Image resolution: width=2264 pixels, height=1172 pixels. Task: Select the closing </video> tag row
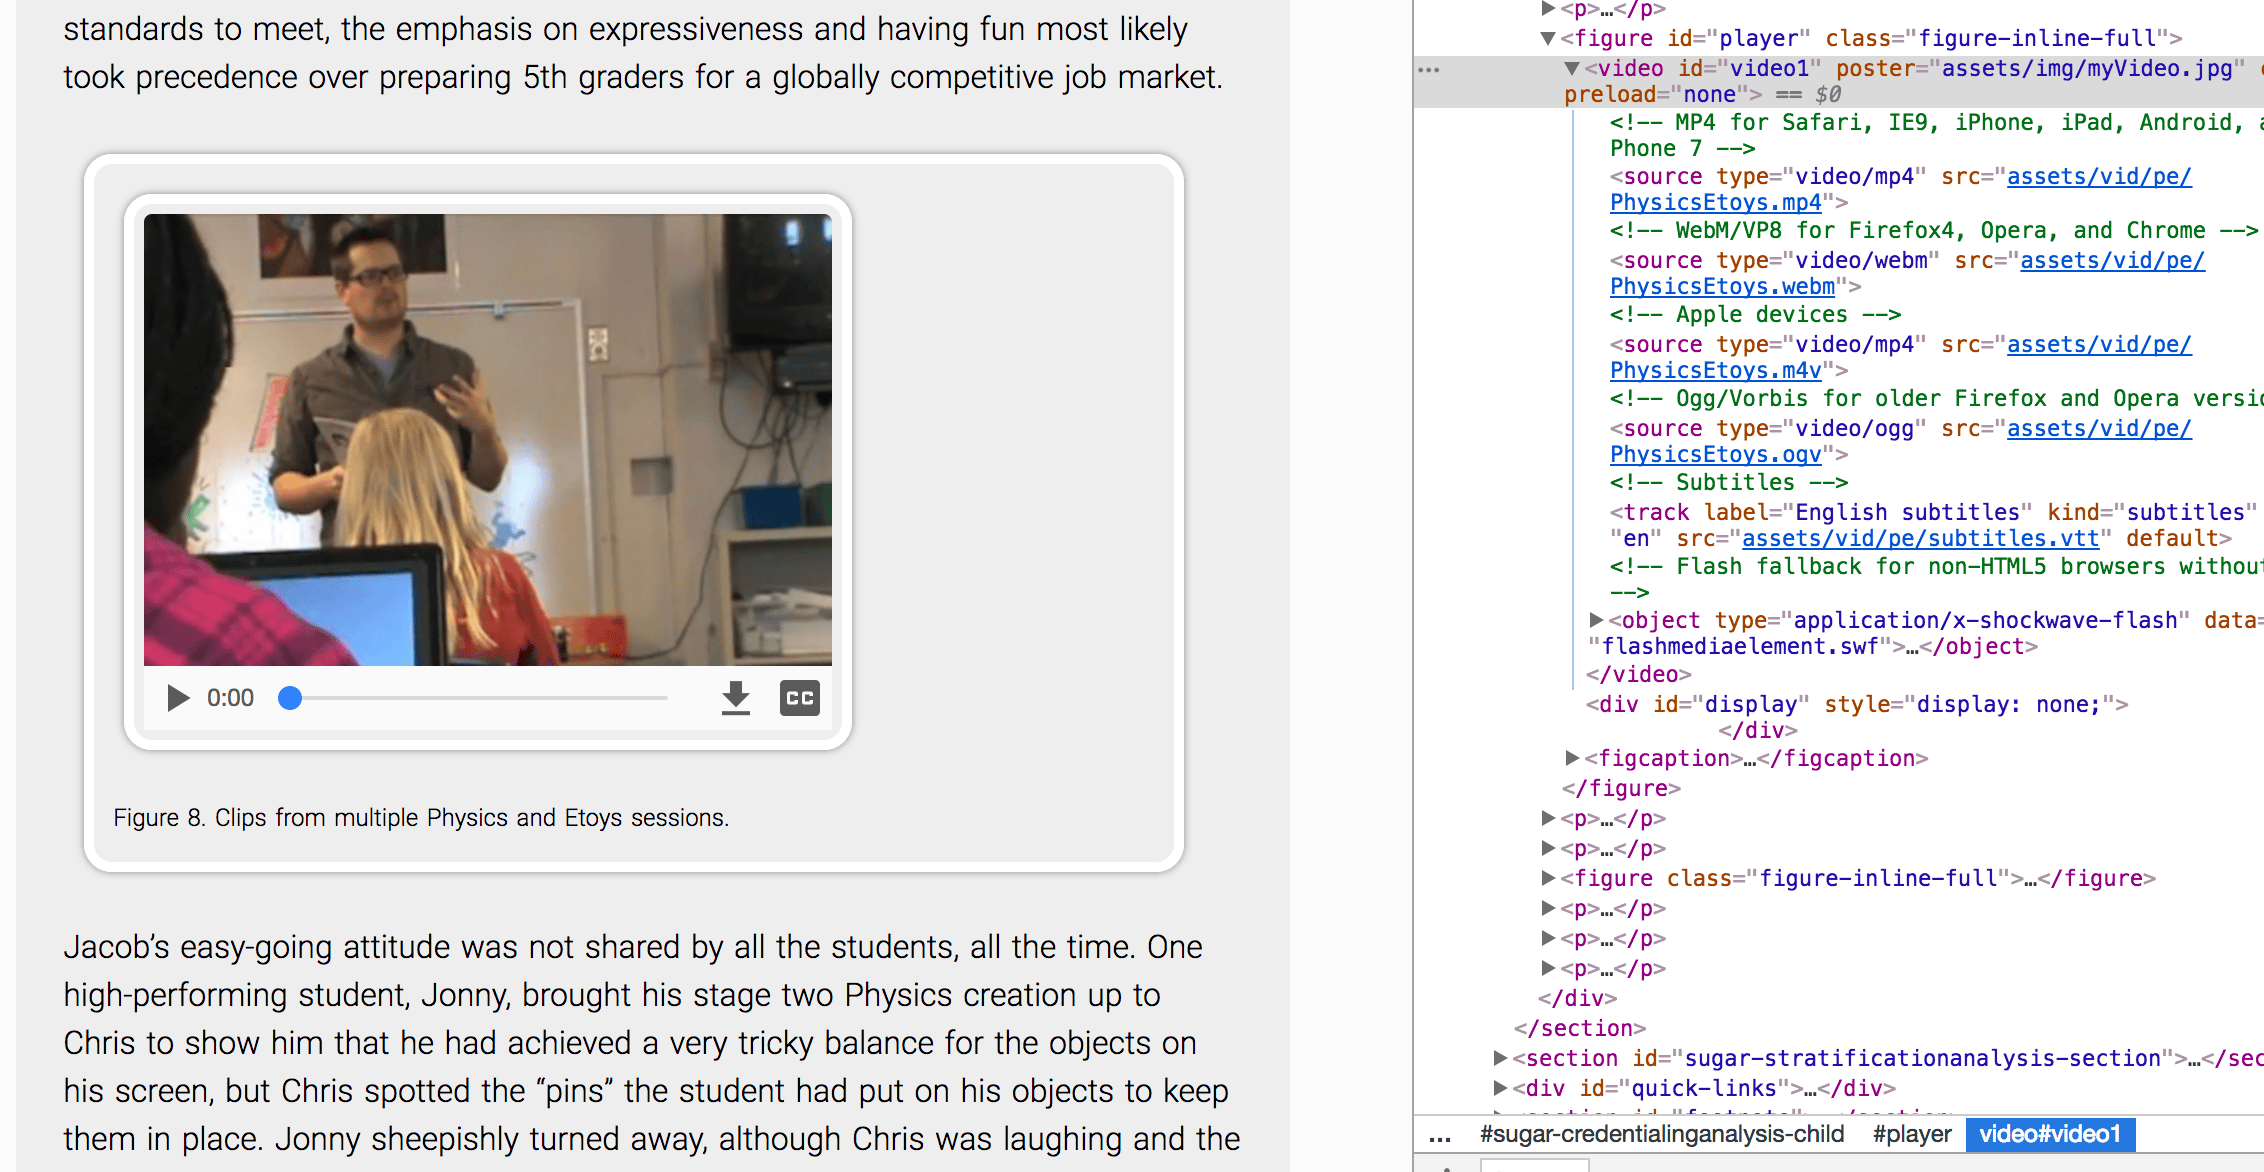click(x=1639, y=675)
